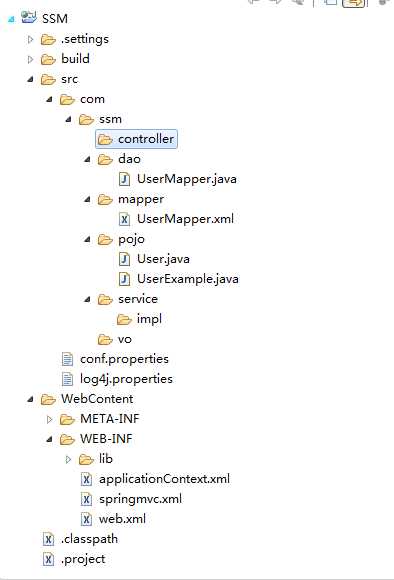Click the UserExample.java file icon
Image resolution: width=394 pixels, height=580 pixels.
coord(124,279)
